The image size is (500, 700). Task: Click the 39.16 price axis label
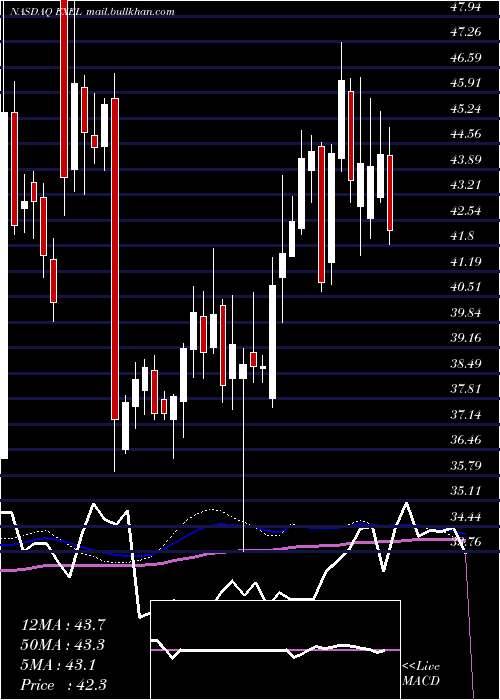pos(466,338)
